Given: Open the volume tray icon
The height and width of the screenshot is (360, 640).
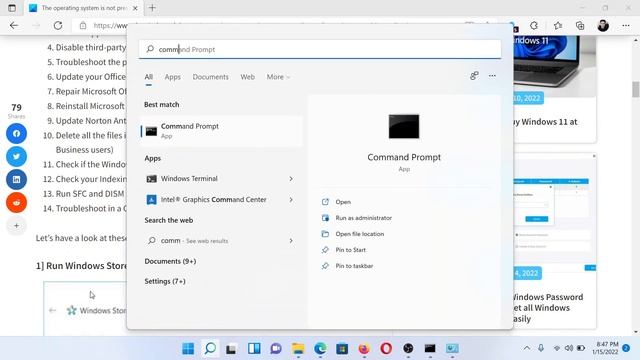Looking at the screenshot, I should pyautogui.click(x=569, y=348).
